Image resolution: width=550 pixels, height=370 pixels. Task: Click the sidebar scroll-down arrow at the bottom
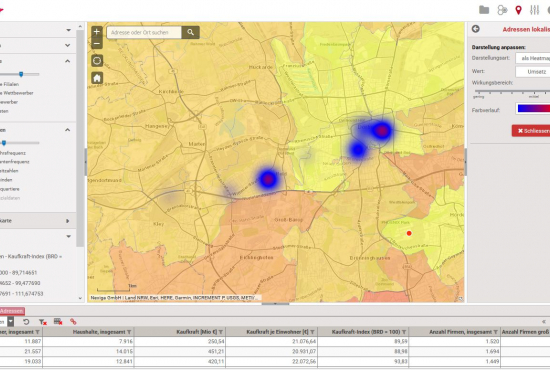click(80, 298)
